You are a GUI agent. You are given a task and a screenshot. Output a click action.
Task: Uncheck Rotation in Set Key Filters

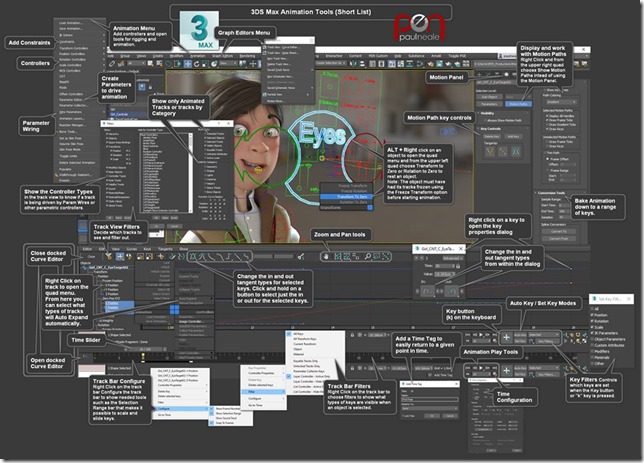click(x=592, y=321)
